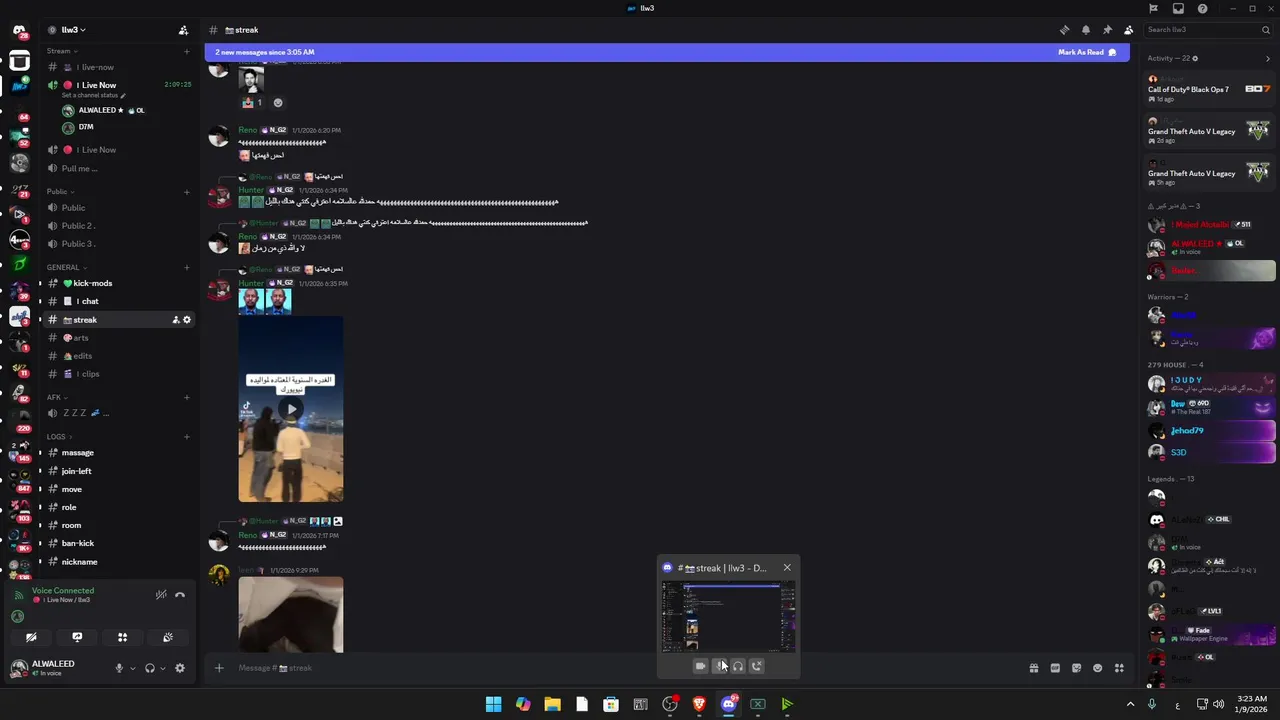
Task: Open the arts channel
Action: 118,338
